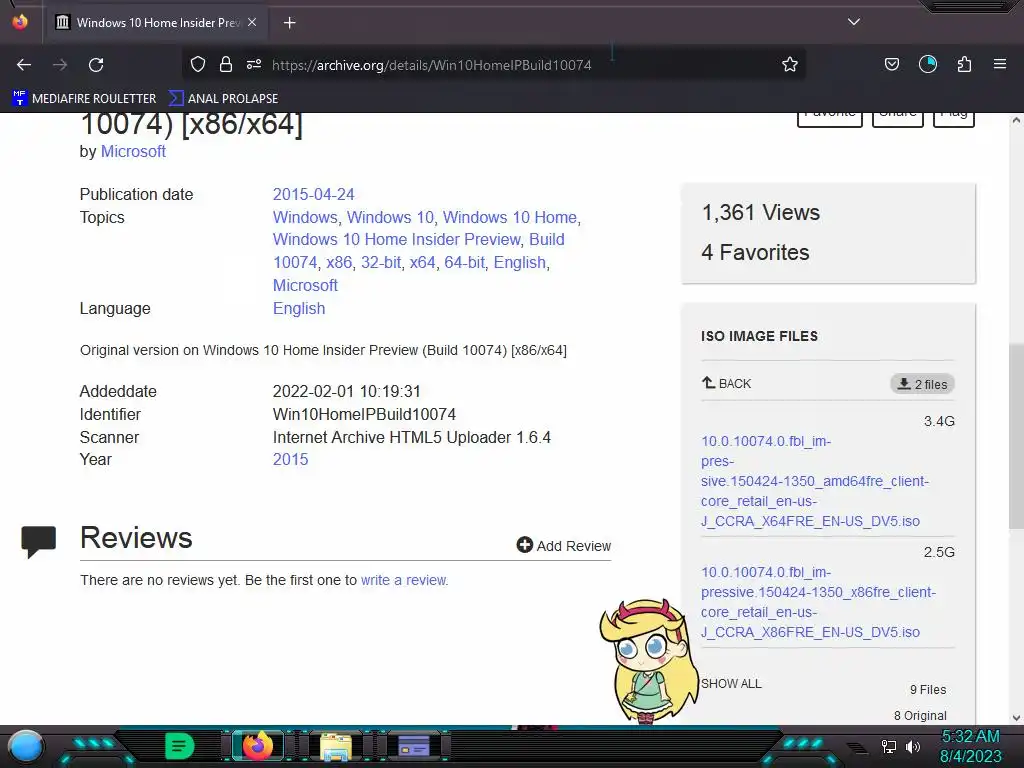Expand the list all tabs chevron
The image size is (1024, 768).
[x=854, y=22]
